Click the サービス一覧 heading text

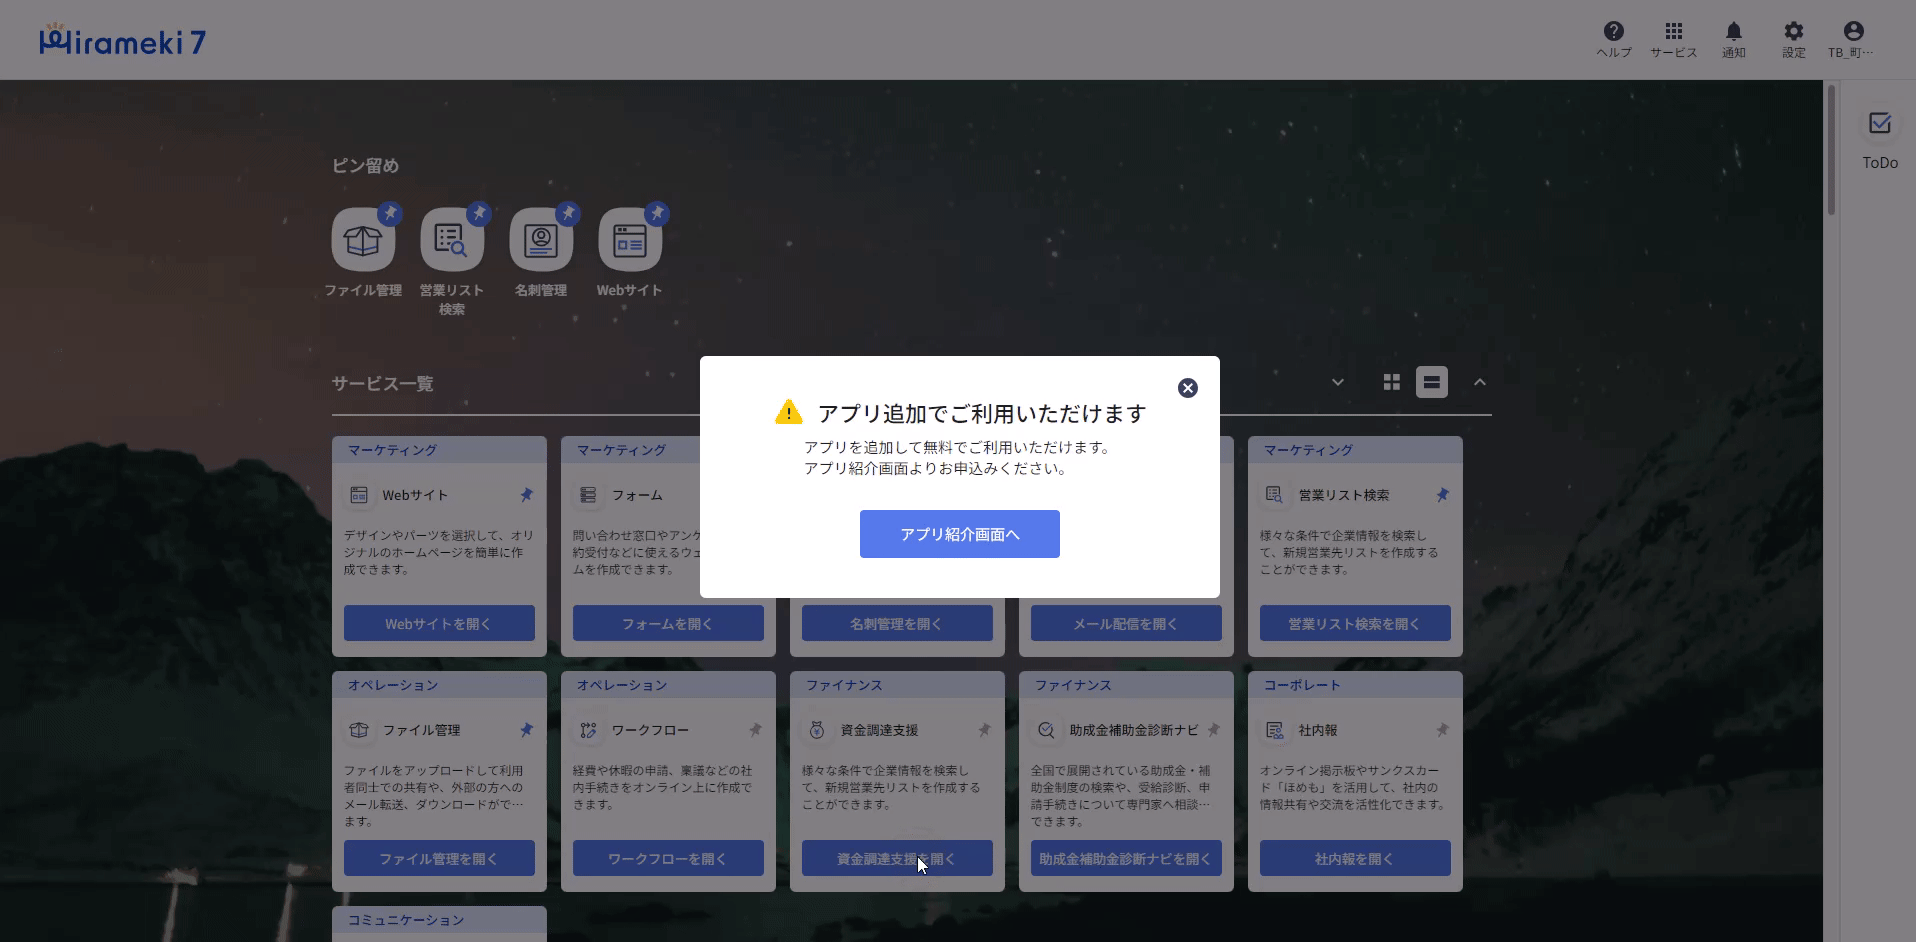point(383,384)
